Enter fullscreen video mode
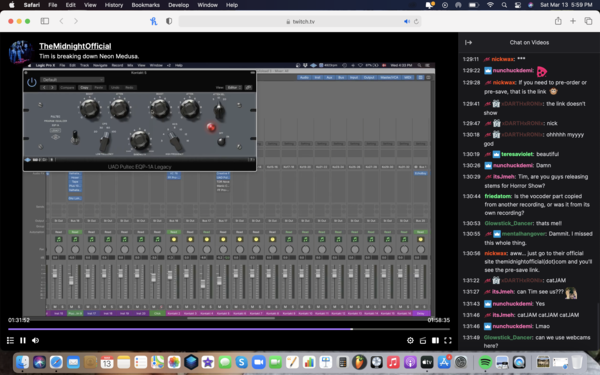This screenshot has width=600, height=375. (448, 340)
